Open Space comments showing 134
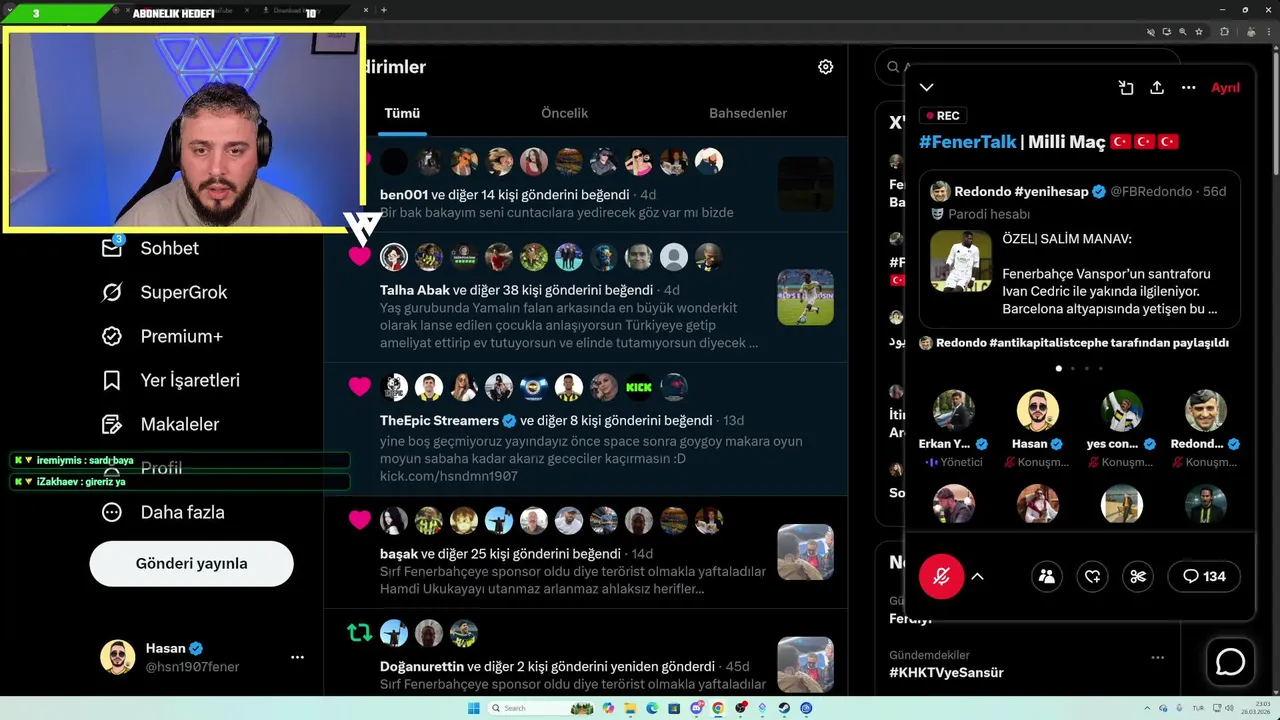The width and height of the screenshot is (1280, 720). coord(1204,576)
